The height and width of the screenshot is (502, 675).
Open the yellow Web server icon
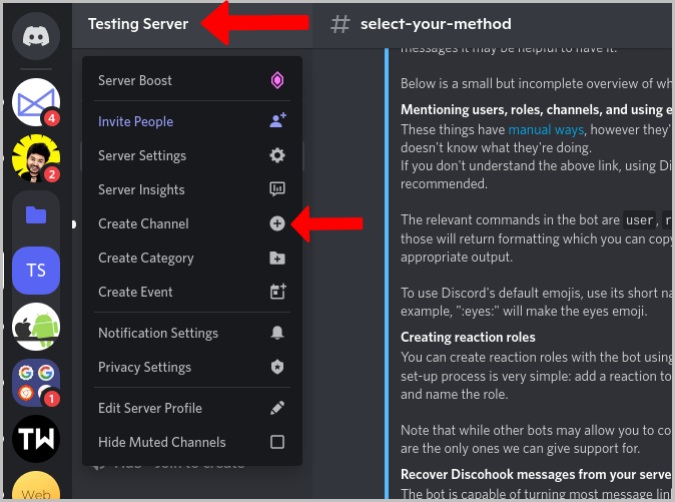(x=36, y=487)
